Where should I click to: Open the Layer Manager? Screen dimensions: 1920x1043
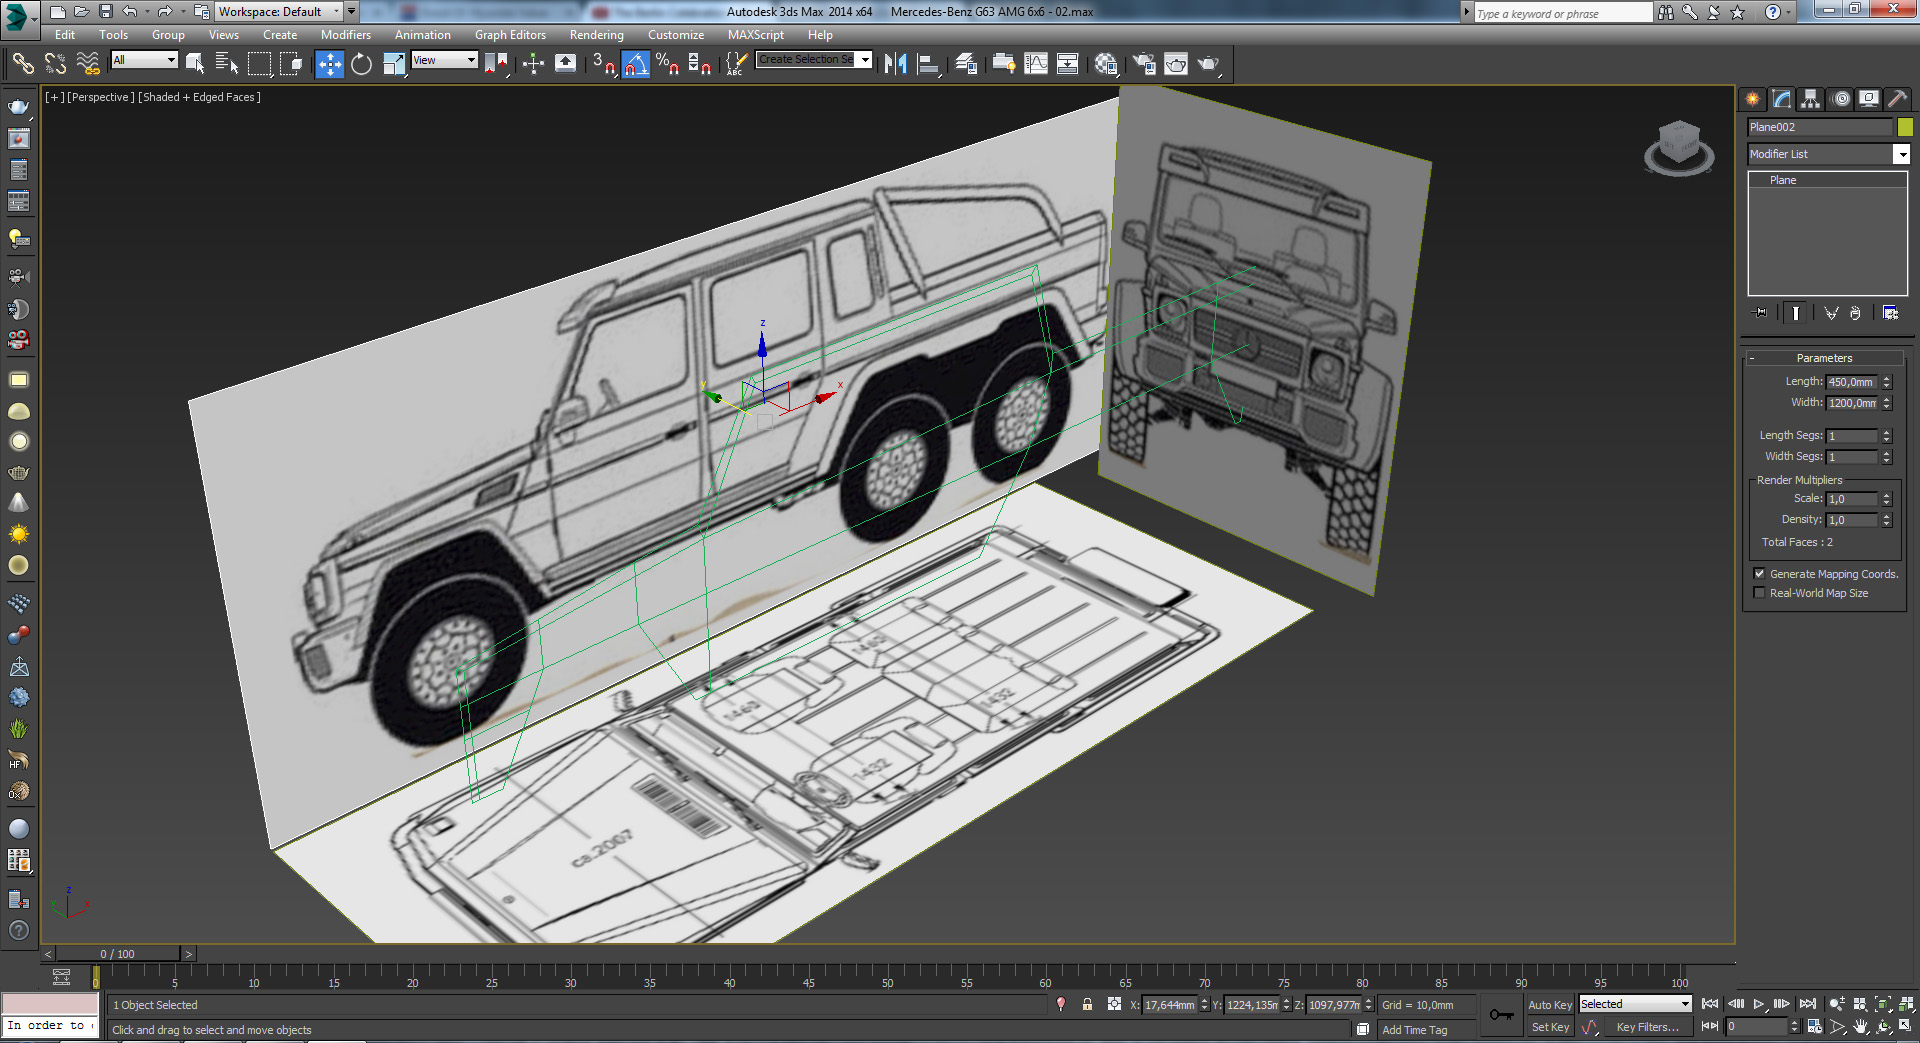pos(966,64)
